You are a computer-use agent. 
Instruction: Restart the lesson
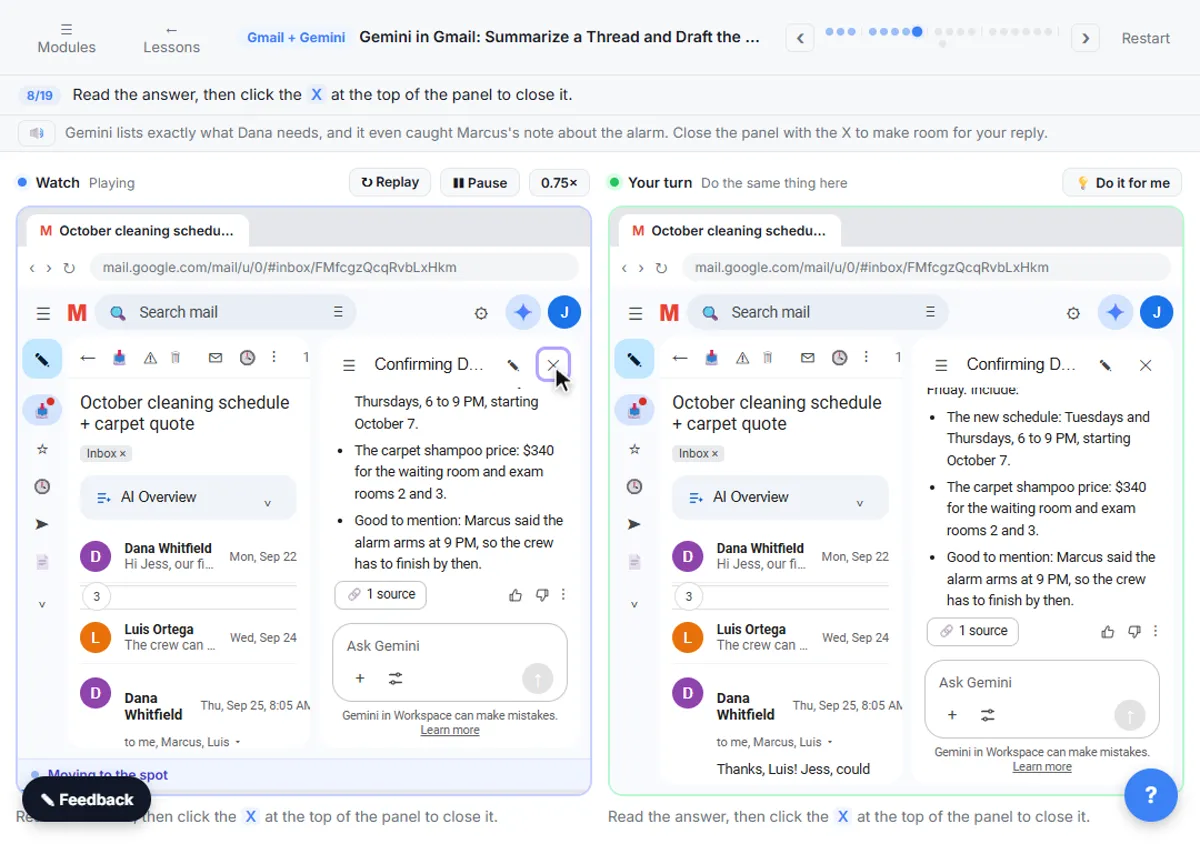coord(1145,38)
